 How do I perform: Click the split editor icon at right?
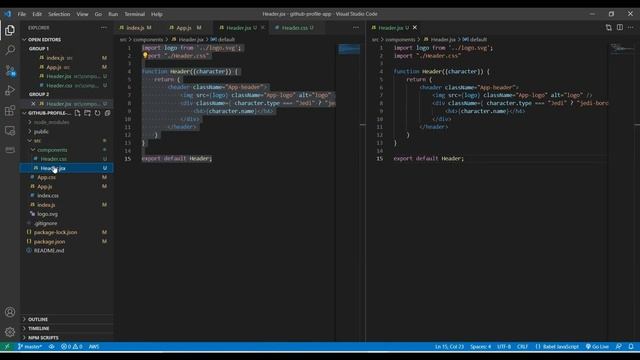click(620, 27)
